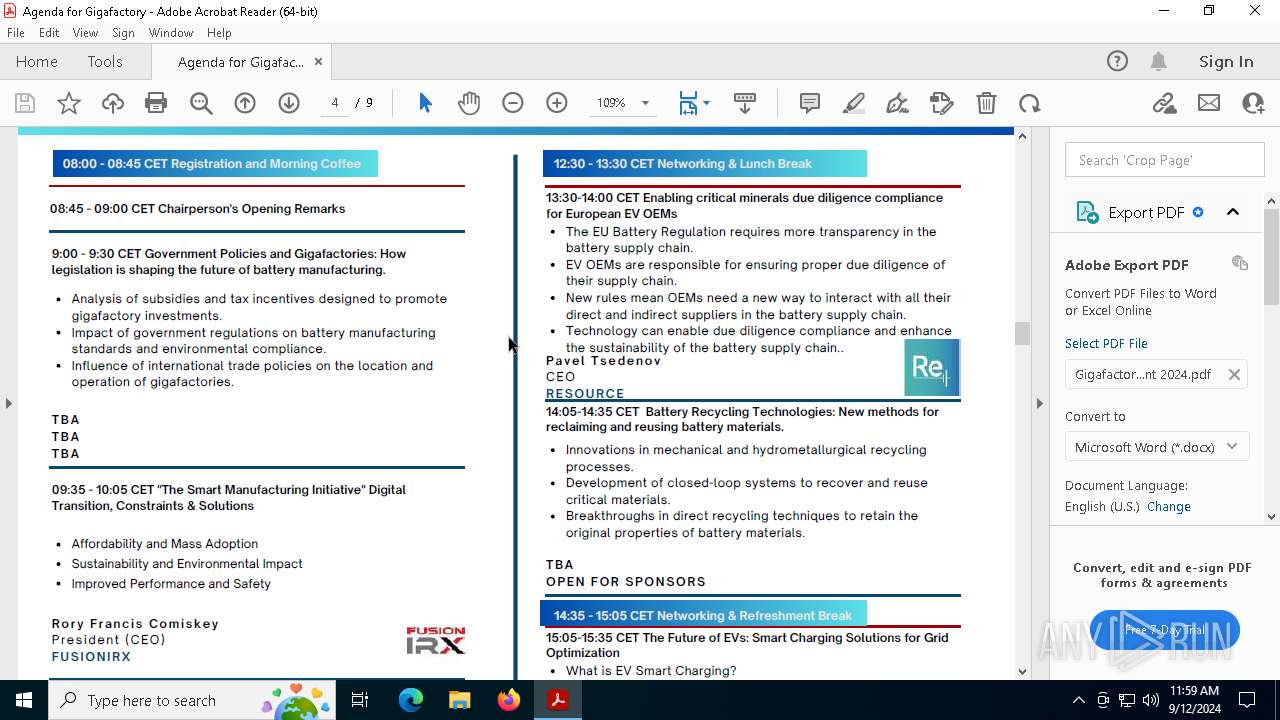View notifications with the bell icon
The width and height of the screenshot is (1280, 720).
point(1158,61)
